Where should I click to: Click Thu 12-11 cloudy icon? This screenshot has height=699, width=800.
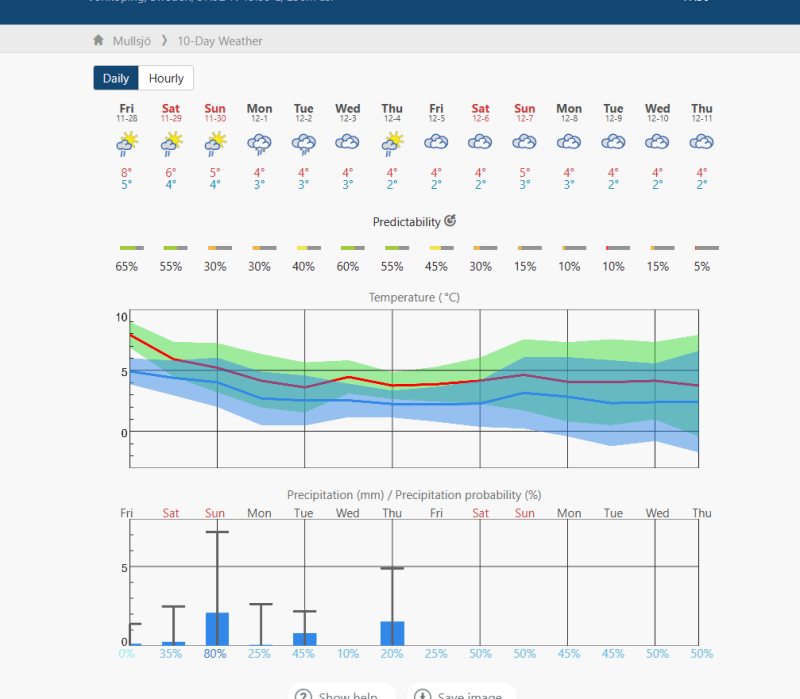[x=702, y=142]
